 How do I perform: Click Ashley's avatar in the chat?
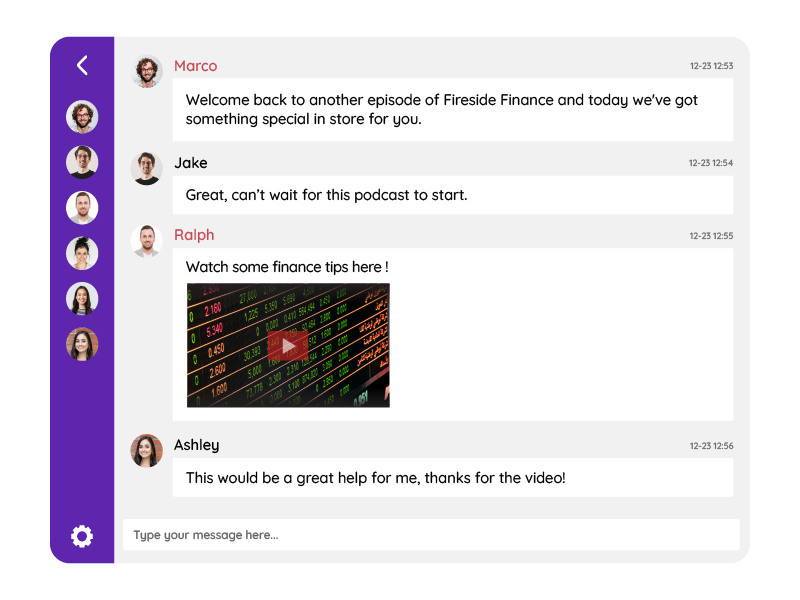pyautogui.click(x=147, y=450)
